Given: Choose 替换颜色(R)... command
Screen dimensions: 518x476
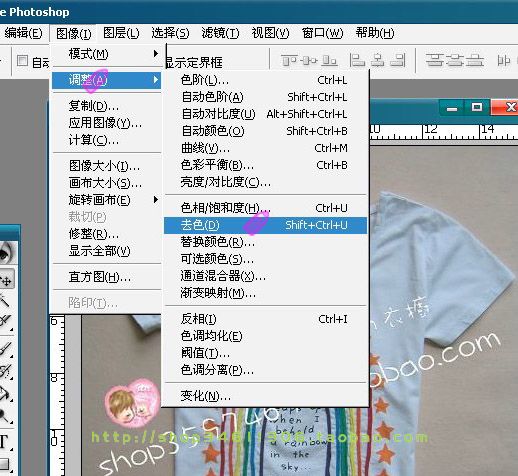Looking at the screenshot, I should [265, 242].
